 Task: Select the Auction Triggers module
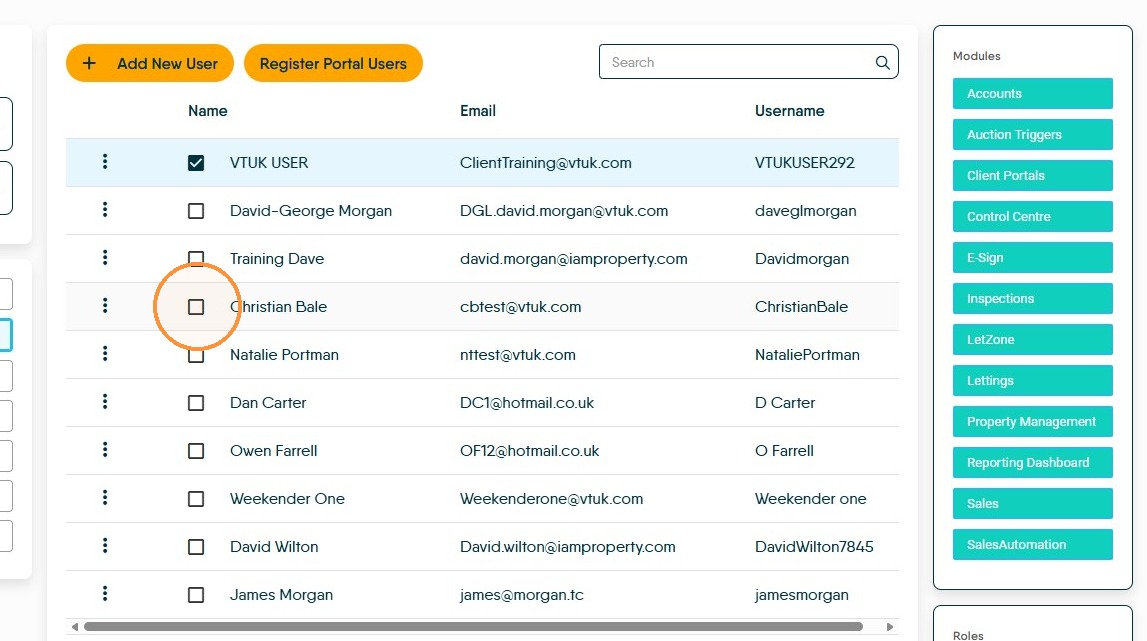click(1032, 135)
